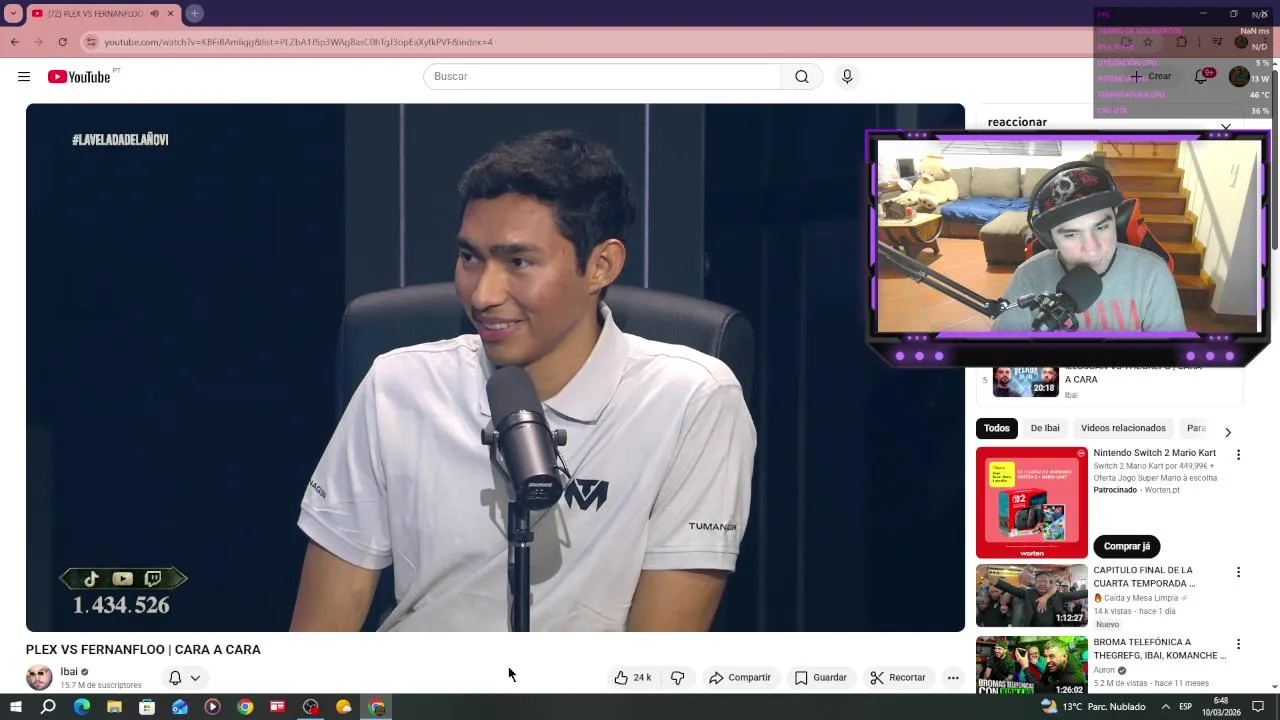Open Windows taskbar search
This screenshot has width=1280, height=720.
pyautogui.click(x=48, y=707)
